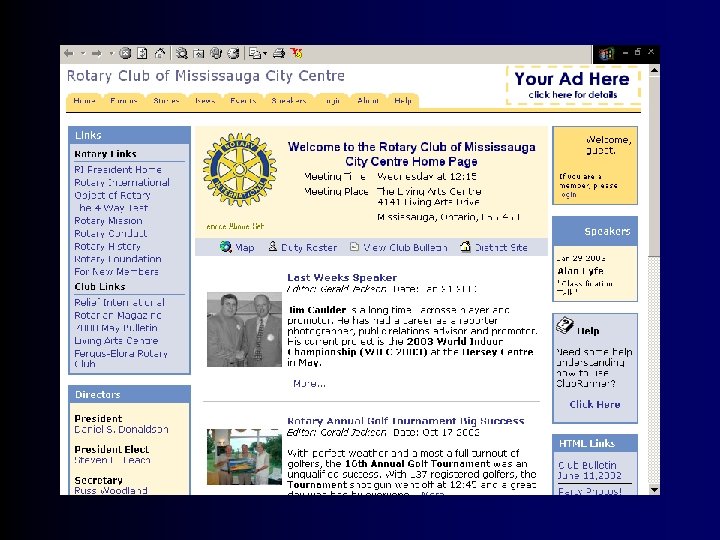Click the Help panel Click Here link
The height and width of the screenshot is (540, 720).
[x=595, y=404]
